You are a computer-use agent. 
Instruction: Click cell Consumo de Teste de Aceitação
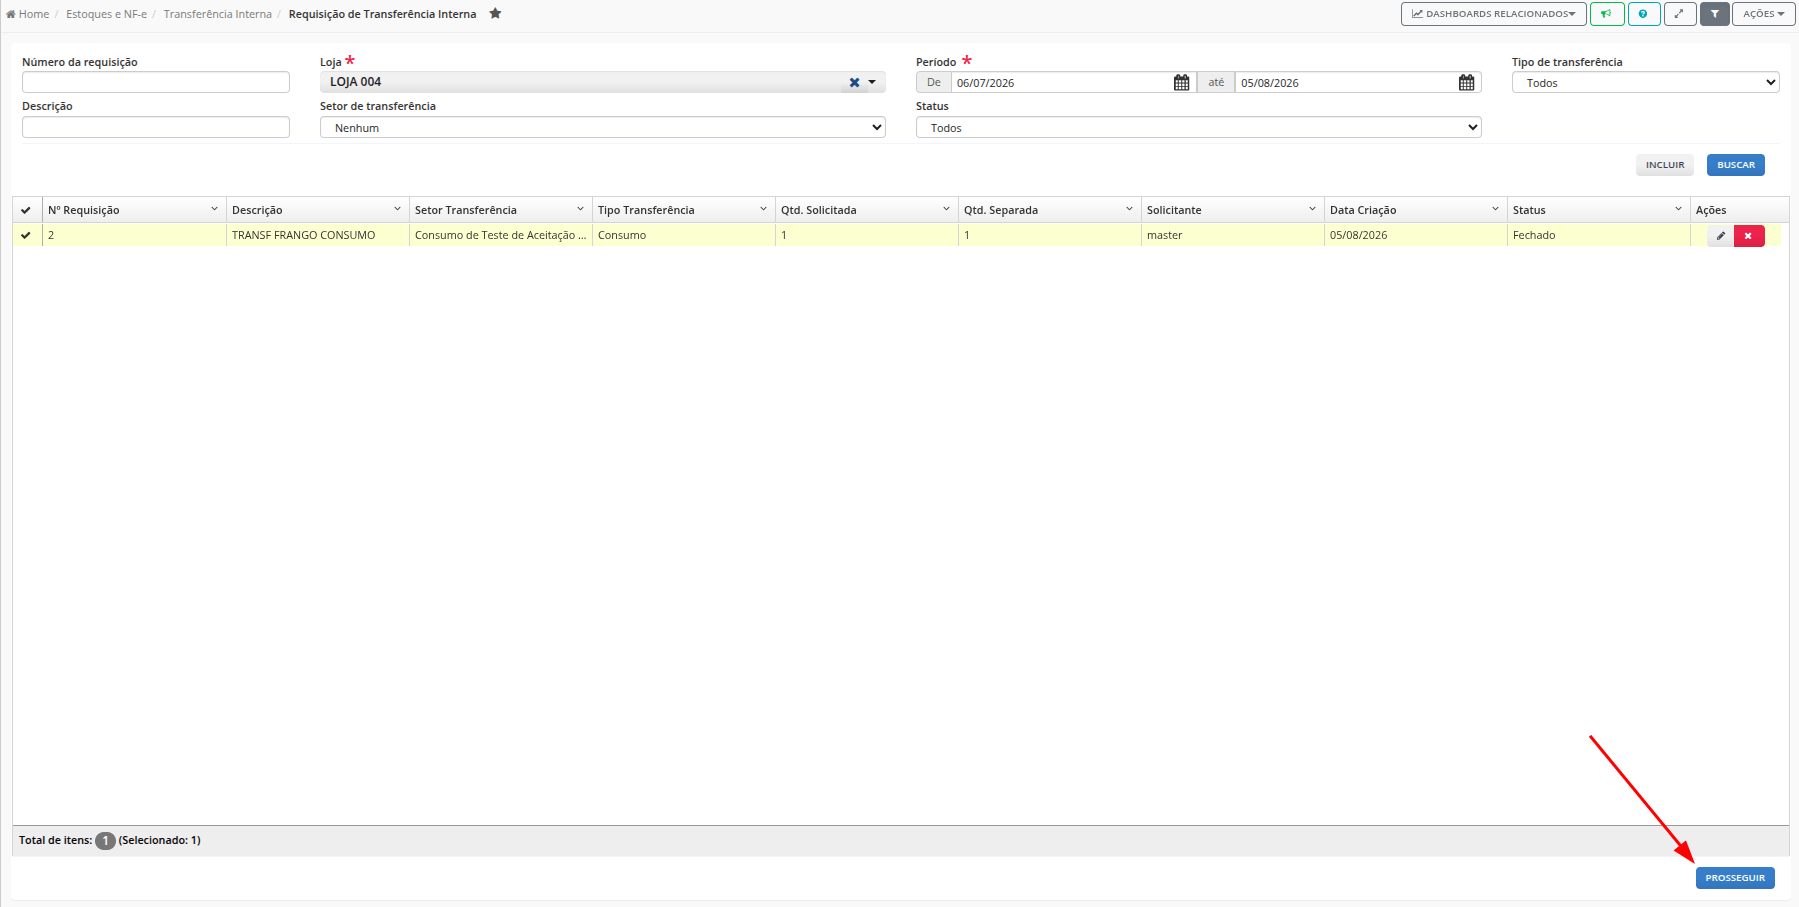(500, 235)
